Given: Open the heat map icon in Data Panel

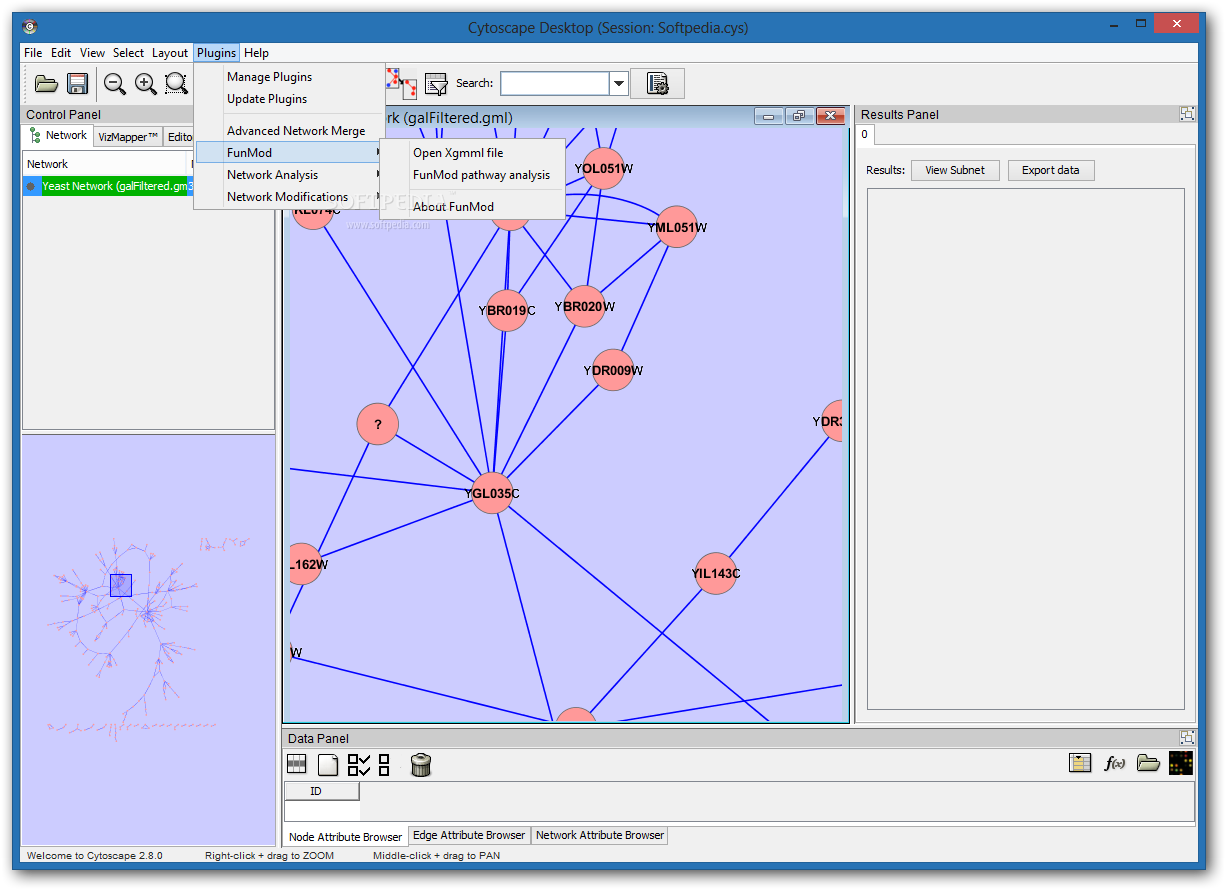Looking at the screenshot, I should pos(1180,763).
